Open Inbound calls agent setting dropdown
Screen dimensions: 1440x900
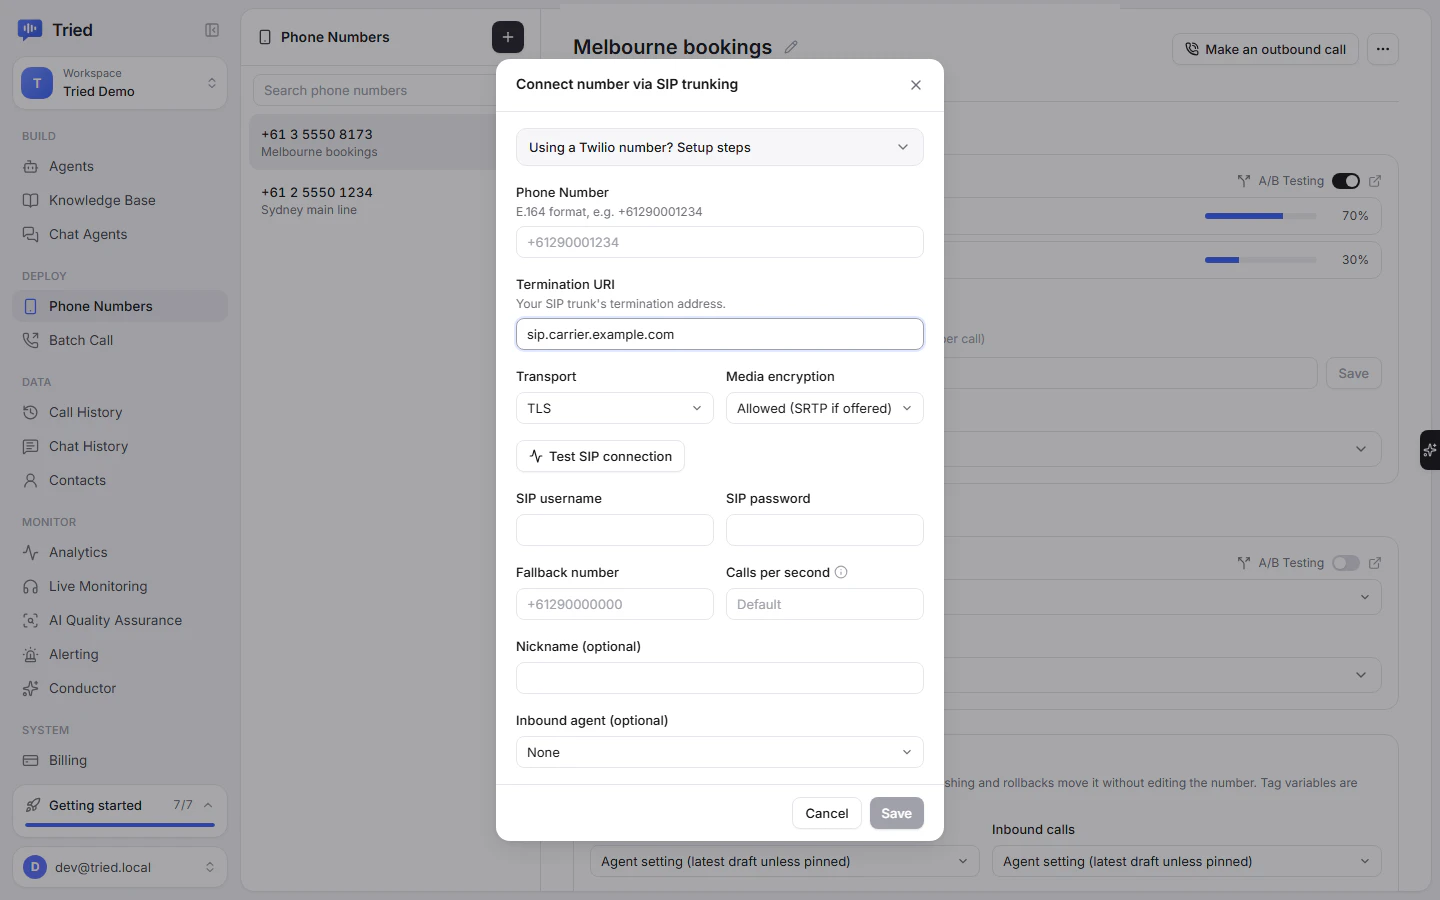coord(1187,861)
